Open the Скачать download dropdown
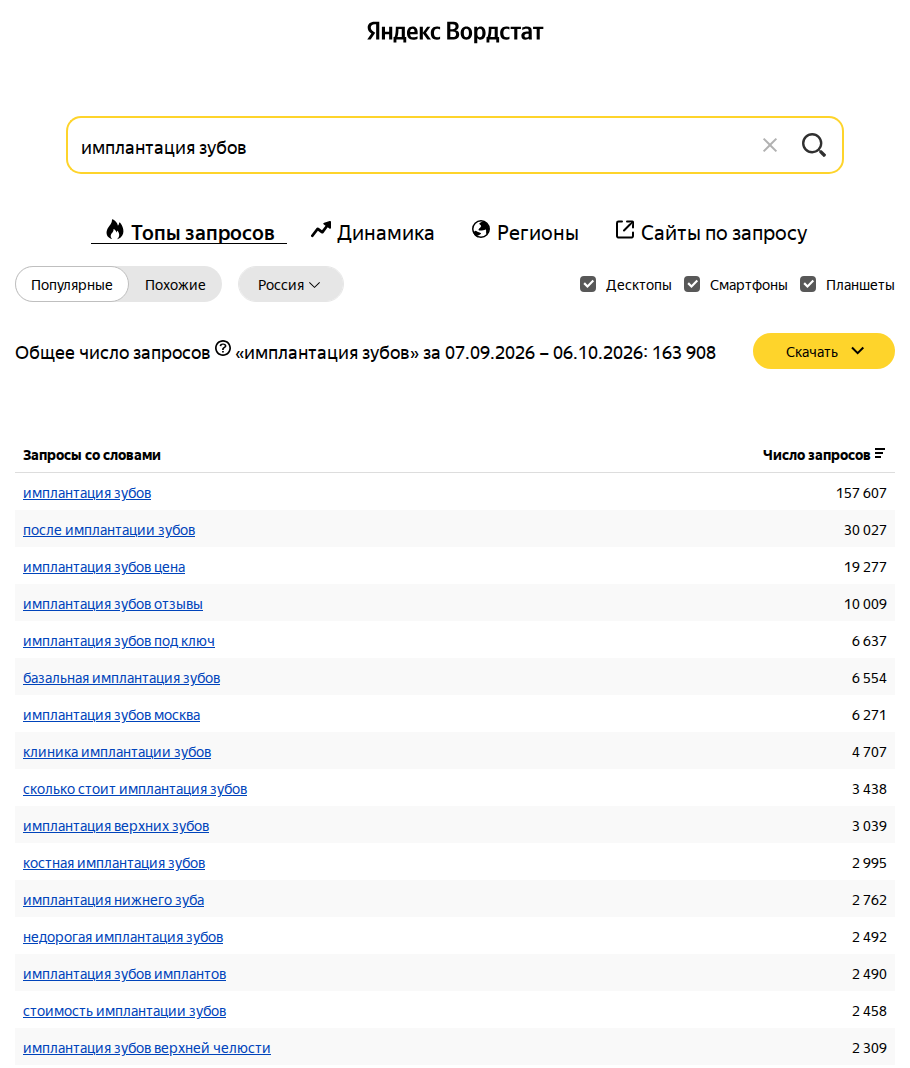The image size is (910, 1068). click(x=823, y=351)
